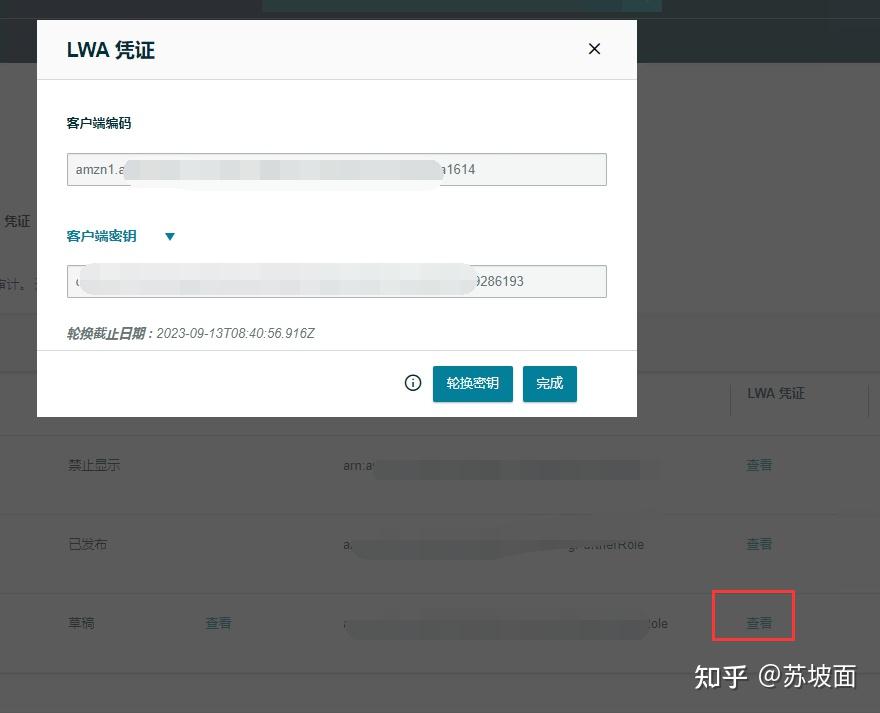This screenshot has height=713, width=880.
Task: Click the LWA 凭证 column header
Action: click(x=775, y=394)
